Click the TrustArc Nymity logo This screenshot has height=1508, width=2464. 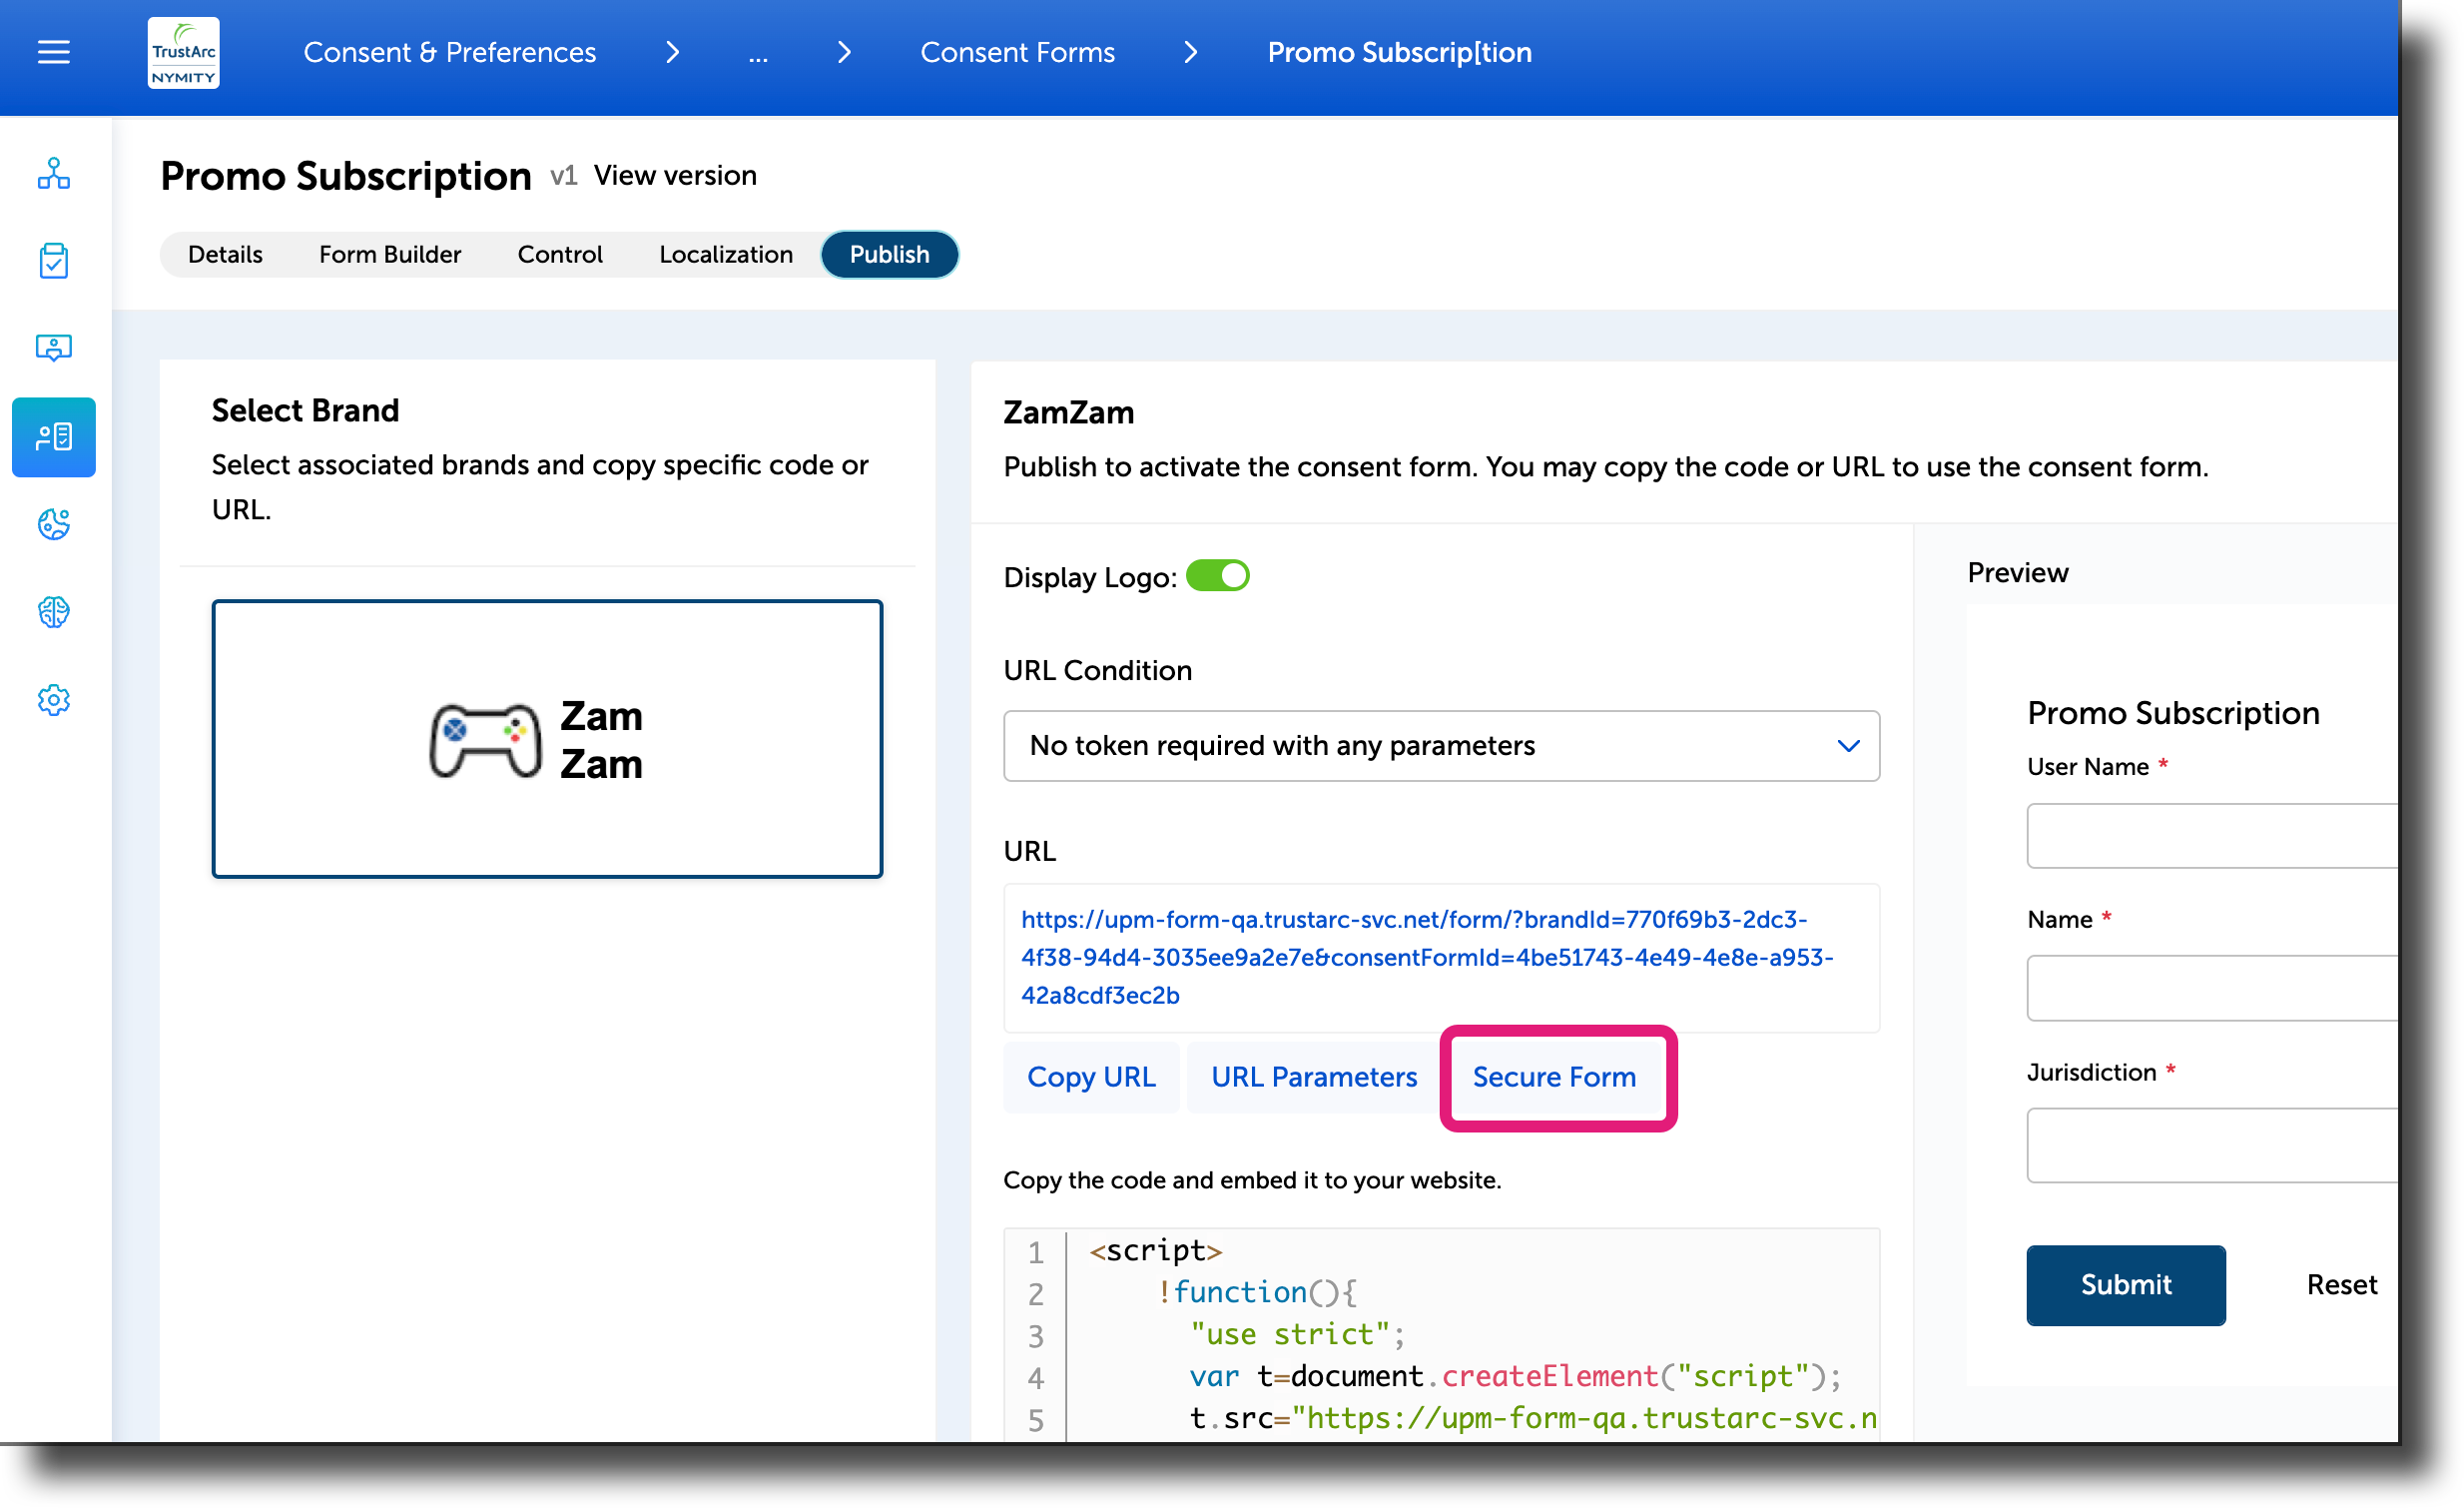point(183,53)
